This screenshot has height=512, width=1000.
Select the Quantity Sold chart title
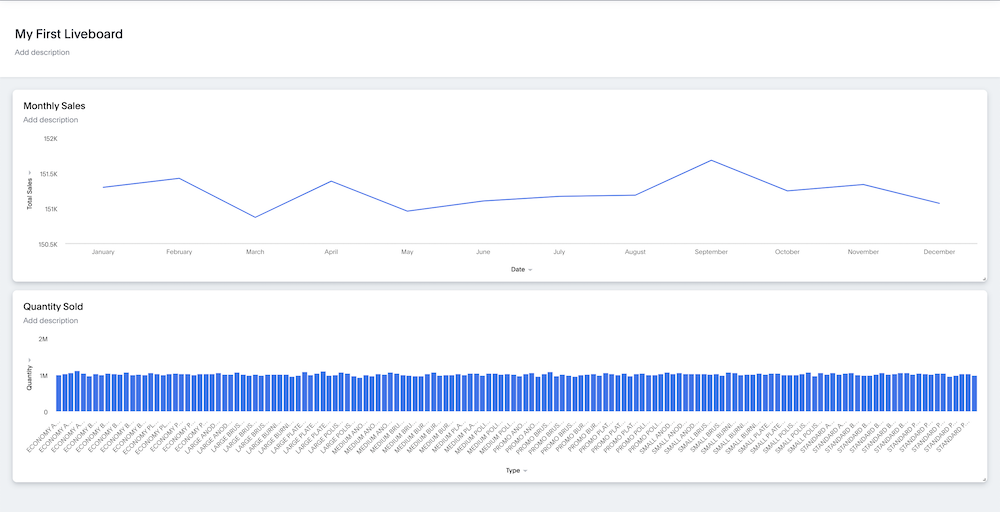pyautogui.click(x=53, y=306)
